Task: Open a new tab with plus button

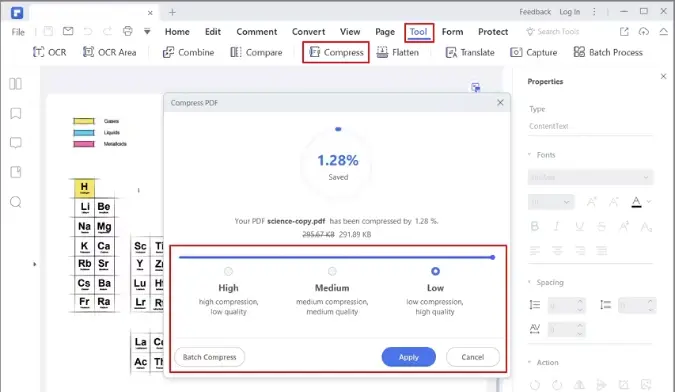Action: (x=172, y=12)
